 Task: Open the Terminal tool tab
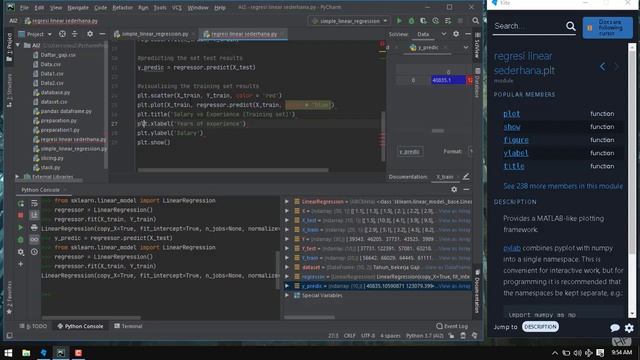tap(128, 326)
